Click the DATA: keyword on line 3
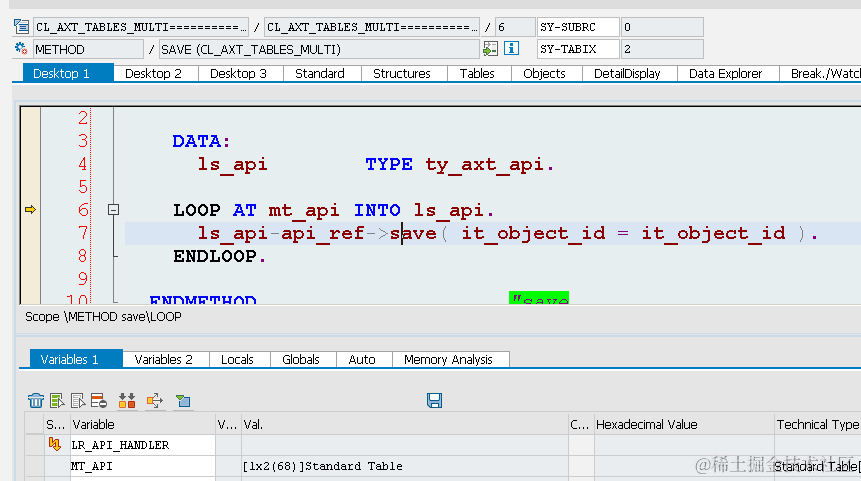 tap(201, 141)
